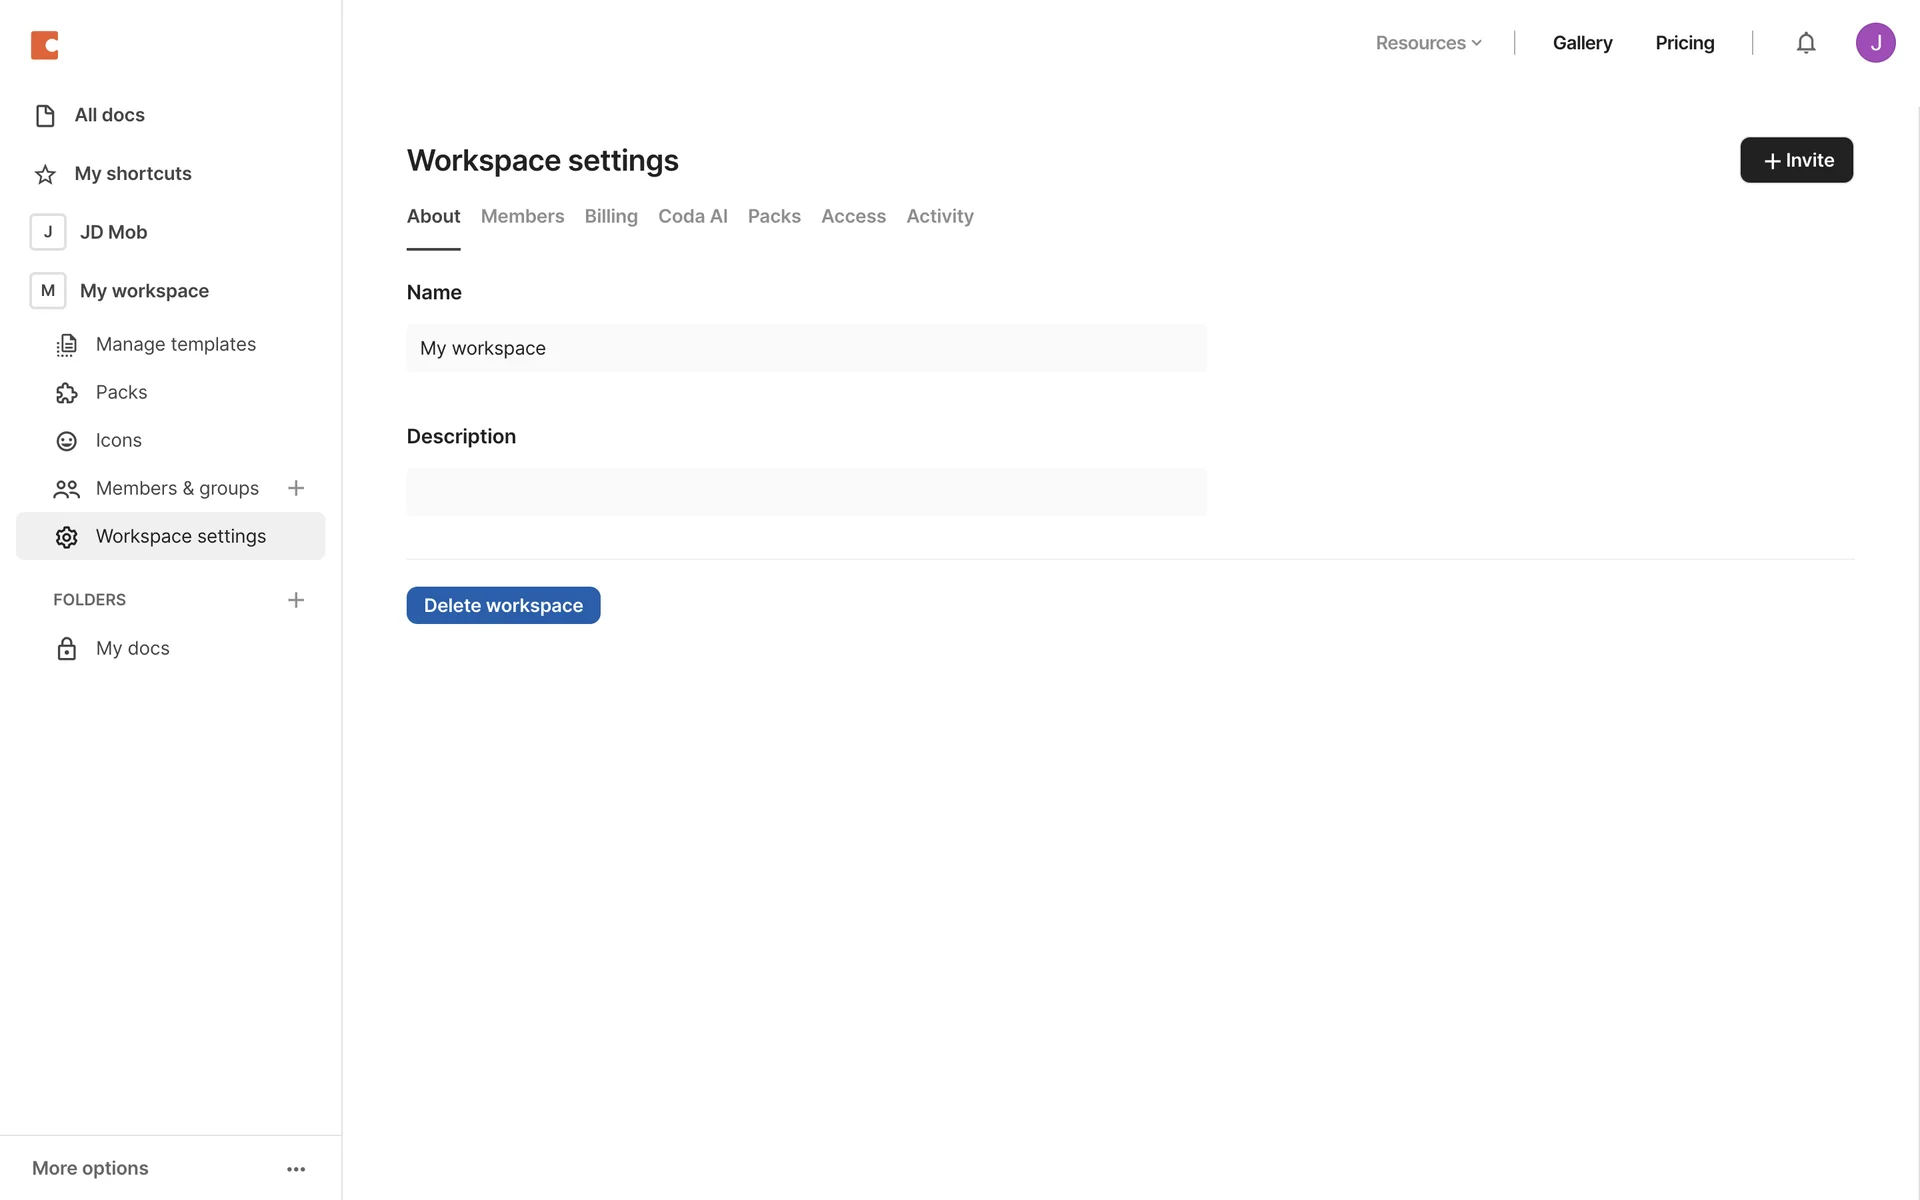
Task: Collapse the My workspace section
Action: (144, 291)
